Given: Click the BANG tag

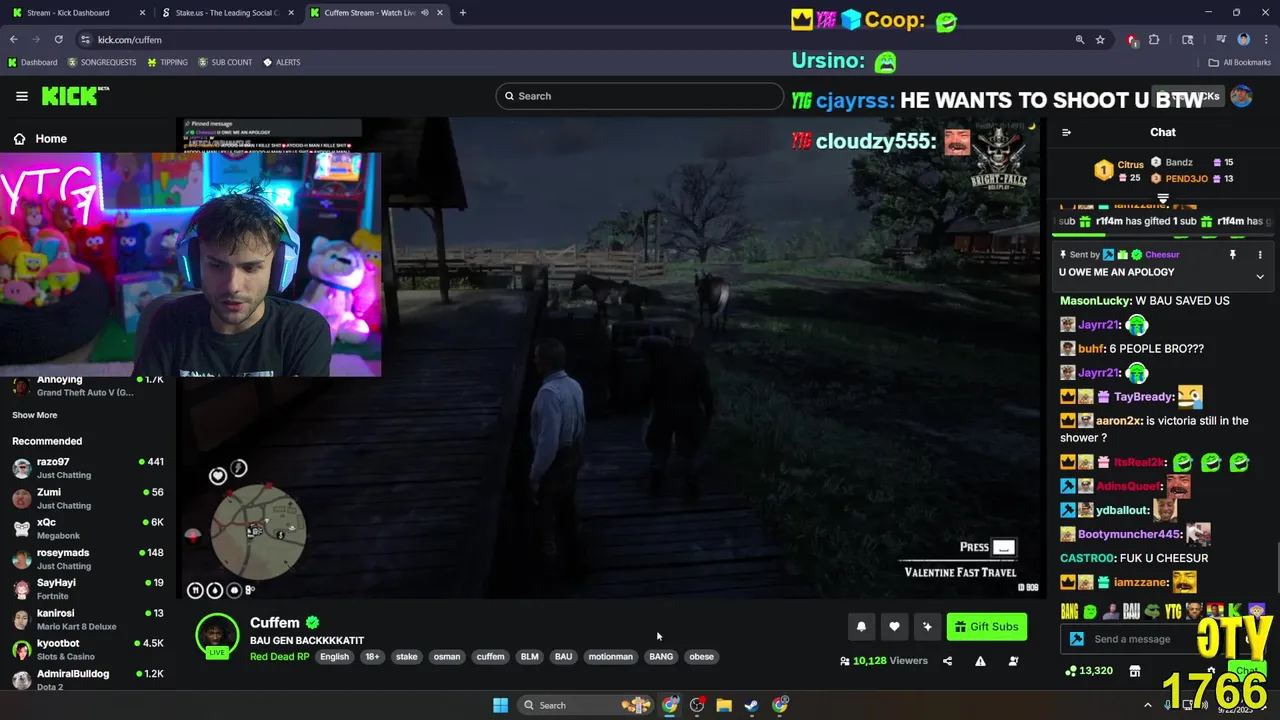Looking at the screenshot, I should pyautogui.click(x=661, y=657).
